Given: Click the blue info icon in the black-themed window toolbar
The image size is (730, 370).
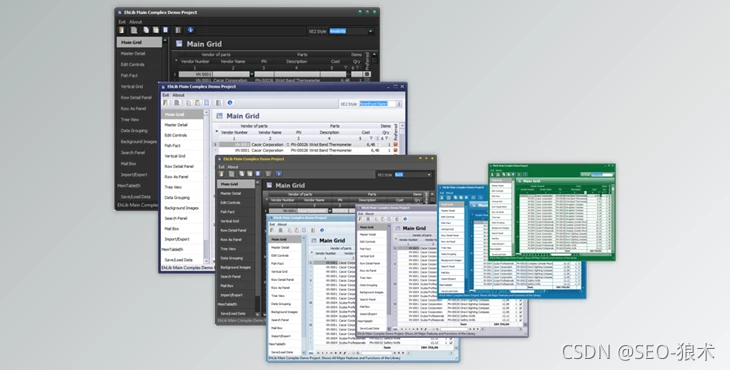Looking at the screenshot, I should click(190, 30).
